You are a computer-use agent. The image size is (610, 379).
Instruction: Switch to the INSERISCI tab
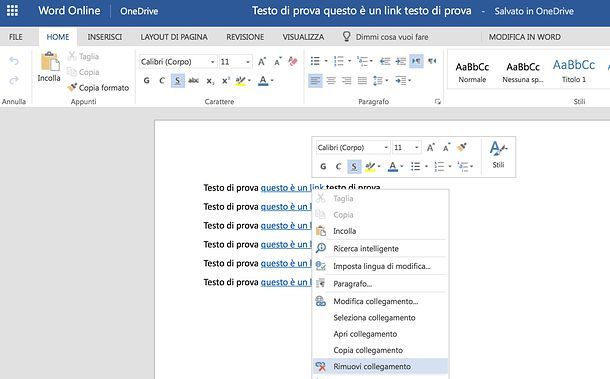click(105, 37)
